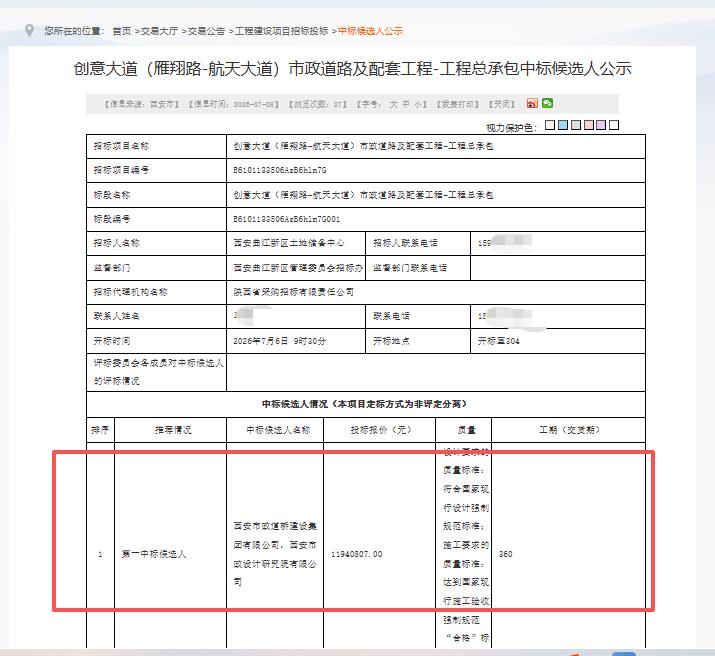Select the lavender purple eye-protection swatch

pyautogui.click(x=601, y=124)
